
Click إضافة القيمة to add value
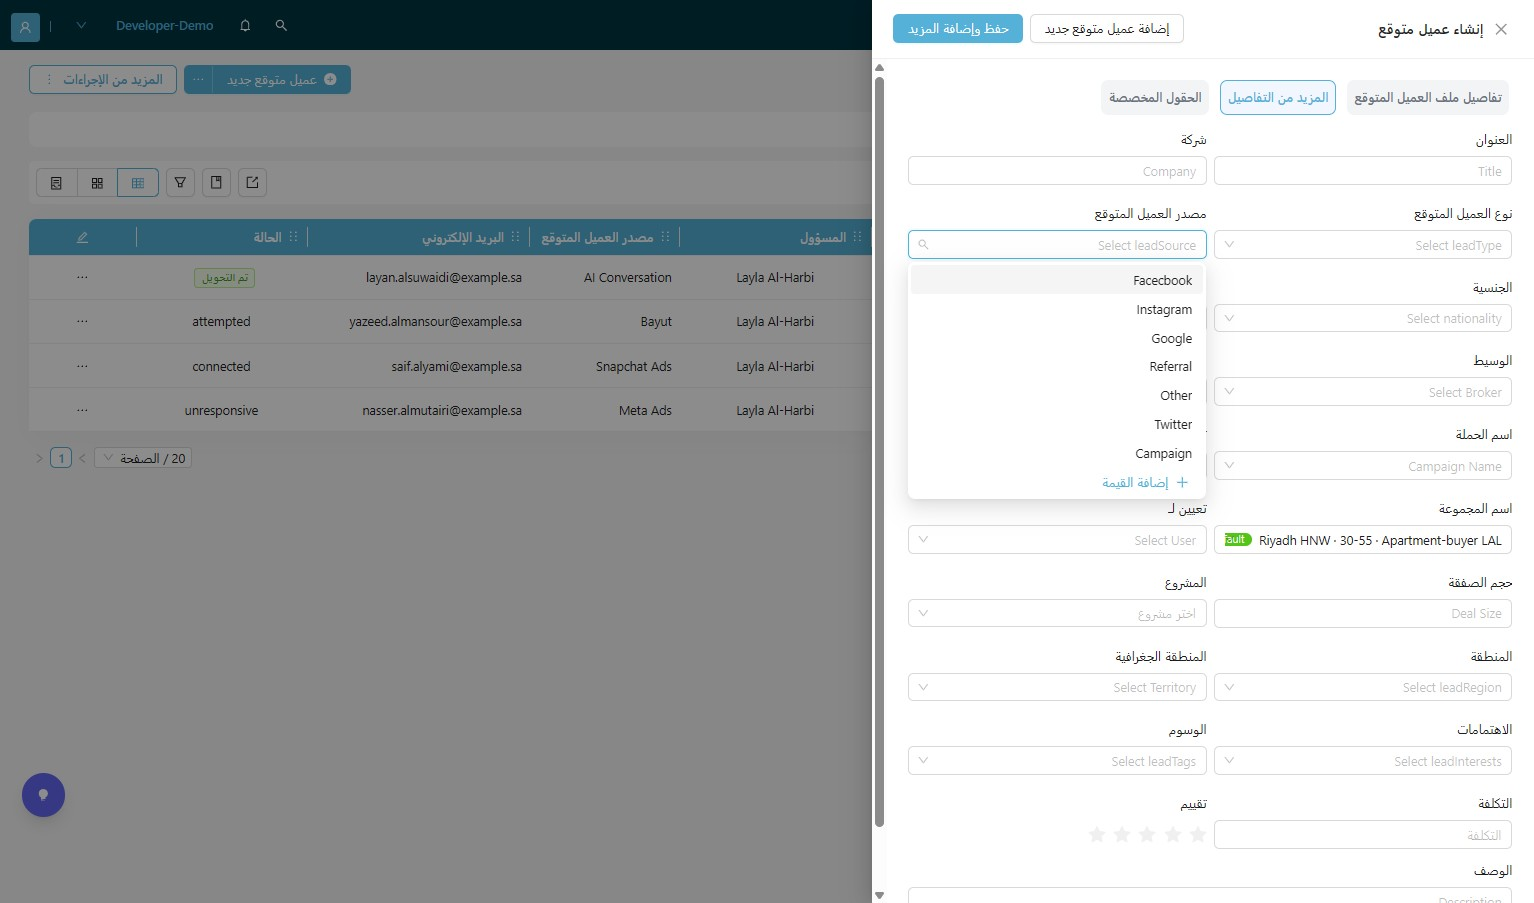coord(1145,483)
